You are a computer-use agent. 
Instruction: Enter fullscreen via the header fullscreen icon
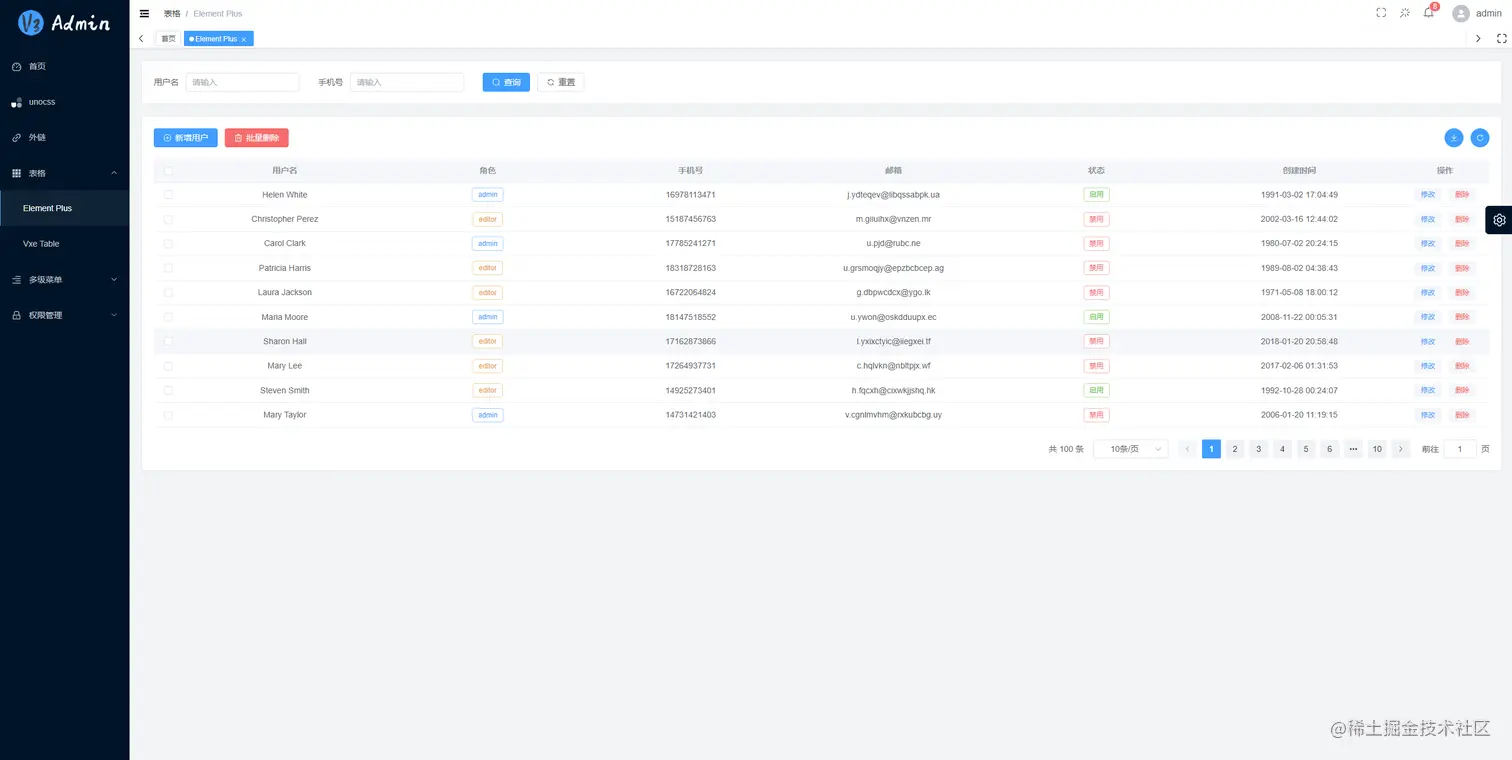tap(1381, 13)
